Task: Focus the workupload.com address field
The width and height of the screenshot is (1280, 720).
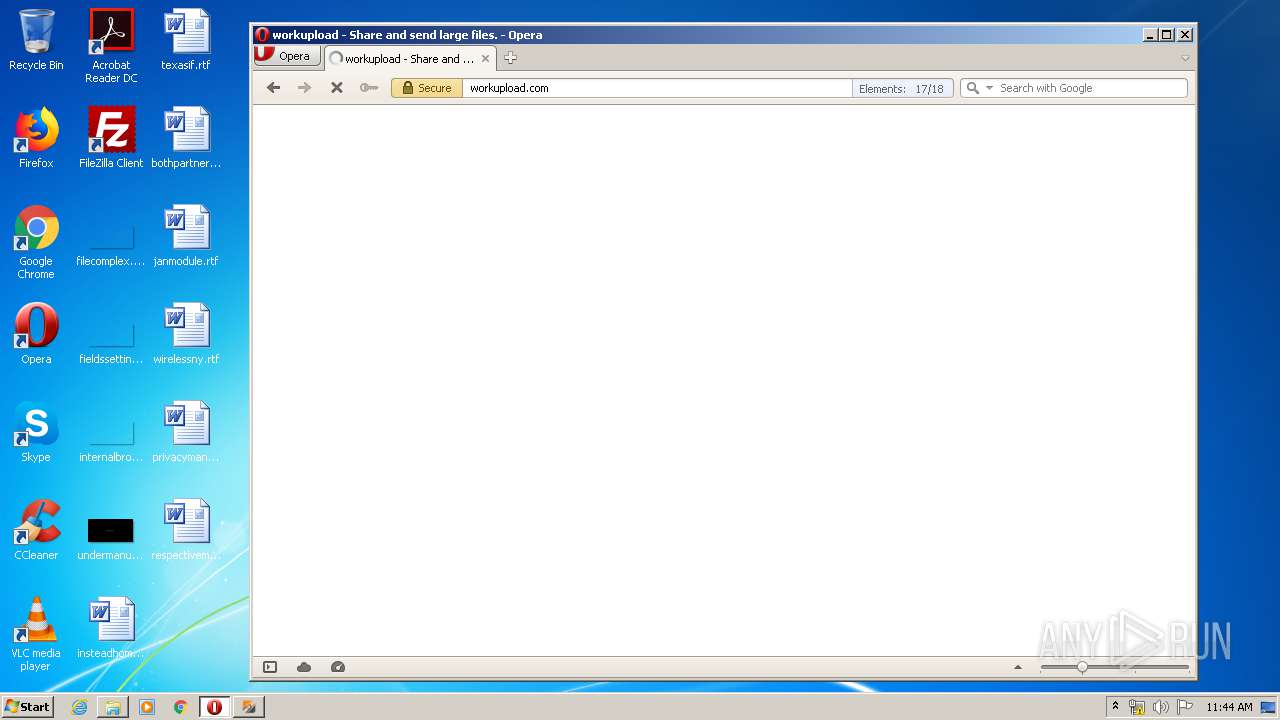Action: 656,88
